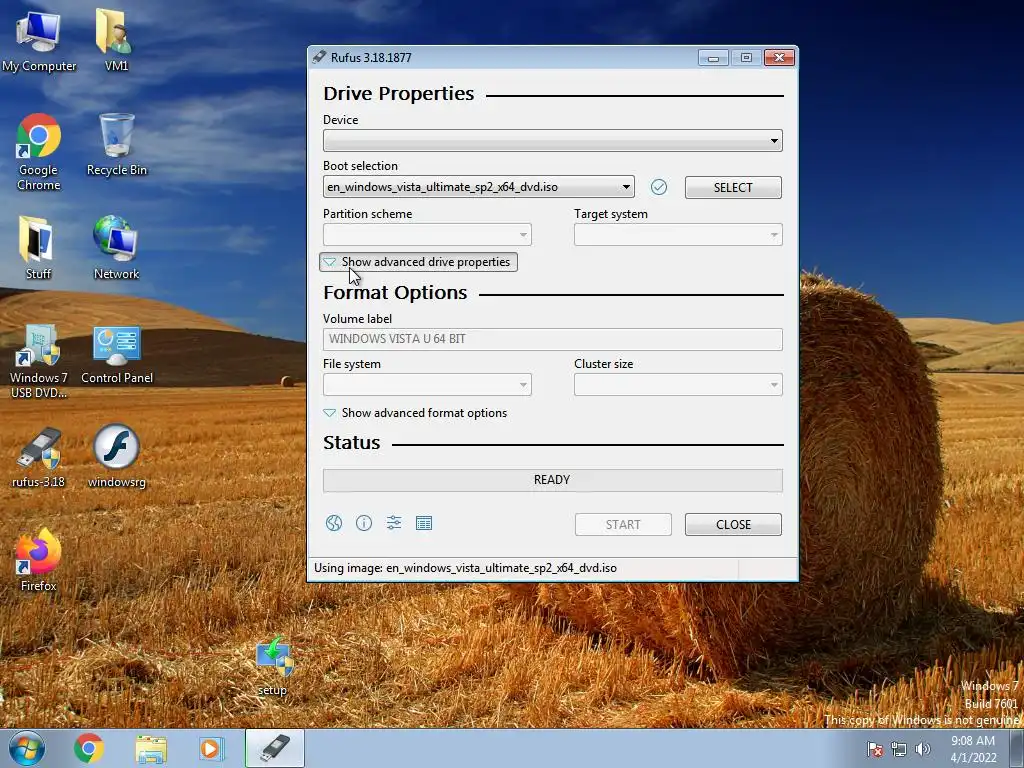Viewport: 1024px width, 768px height.
Task: Open the Rufus language globe icon
Action: tap(334, 523)
